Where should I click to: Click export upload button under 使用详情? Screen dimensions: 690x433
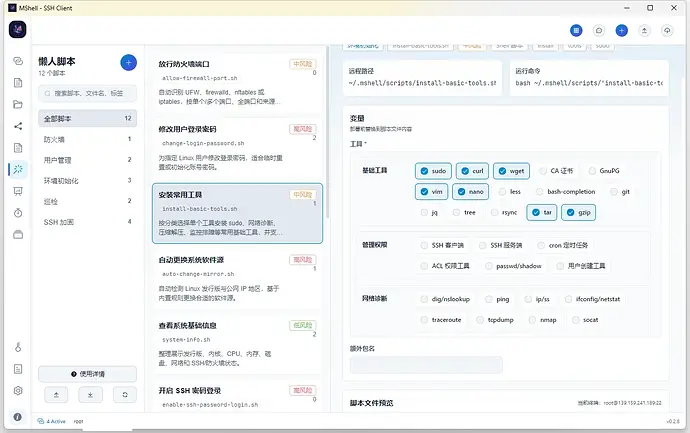click(x=56, y=395)
